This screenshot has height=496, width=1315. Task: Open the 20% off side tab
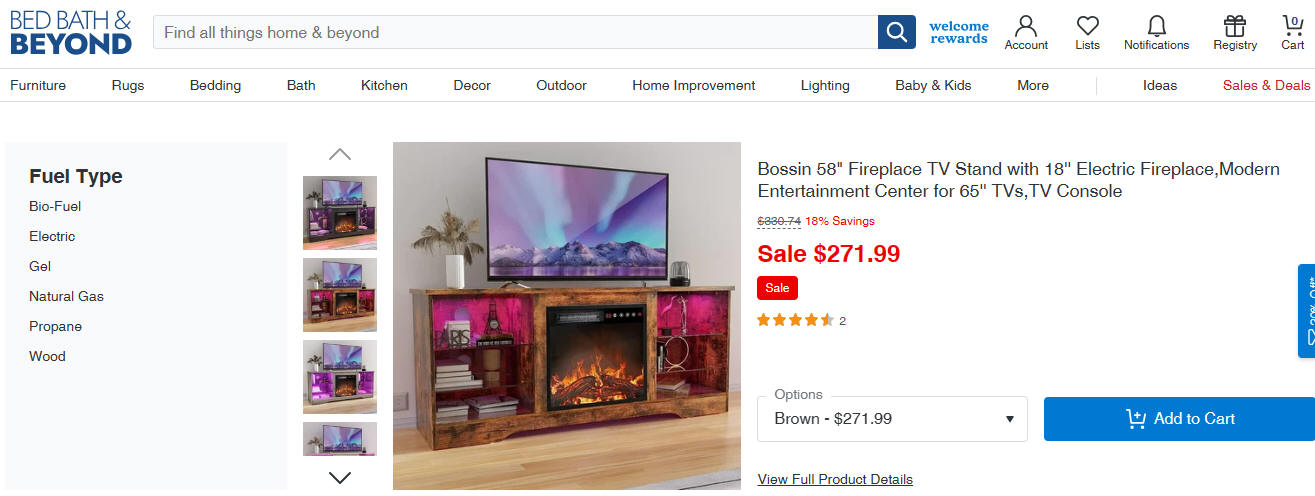1306,311
